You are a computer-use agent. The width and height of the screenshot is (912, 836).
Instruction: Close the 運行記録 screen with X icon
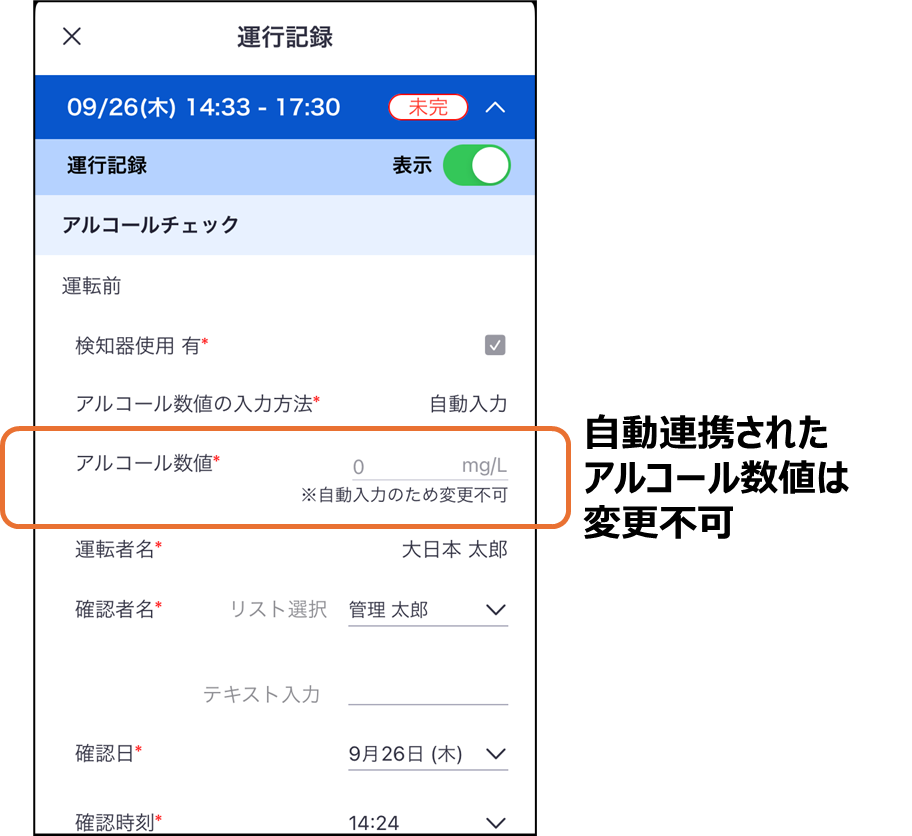pos(72,37)
